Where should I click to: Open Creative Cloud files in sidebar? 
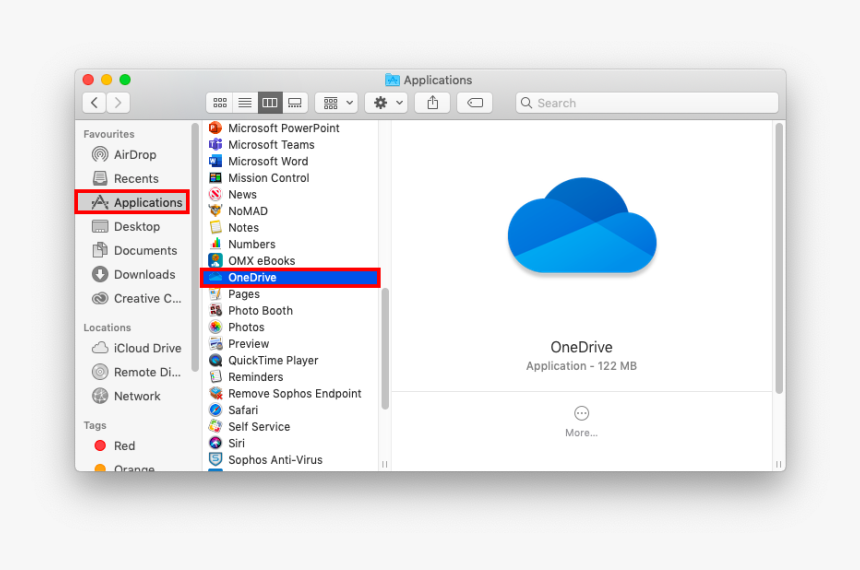[136, 298]
